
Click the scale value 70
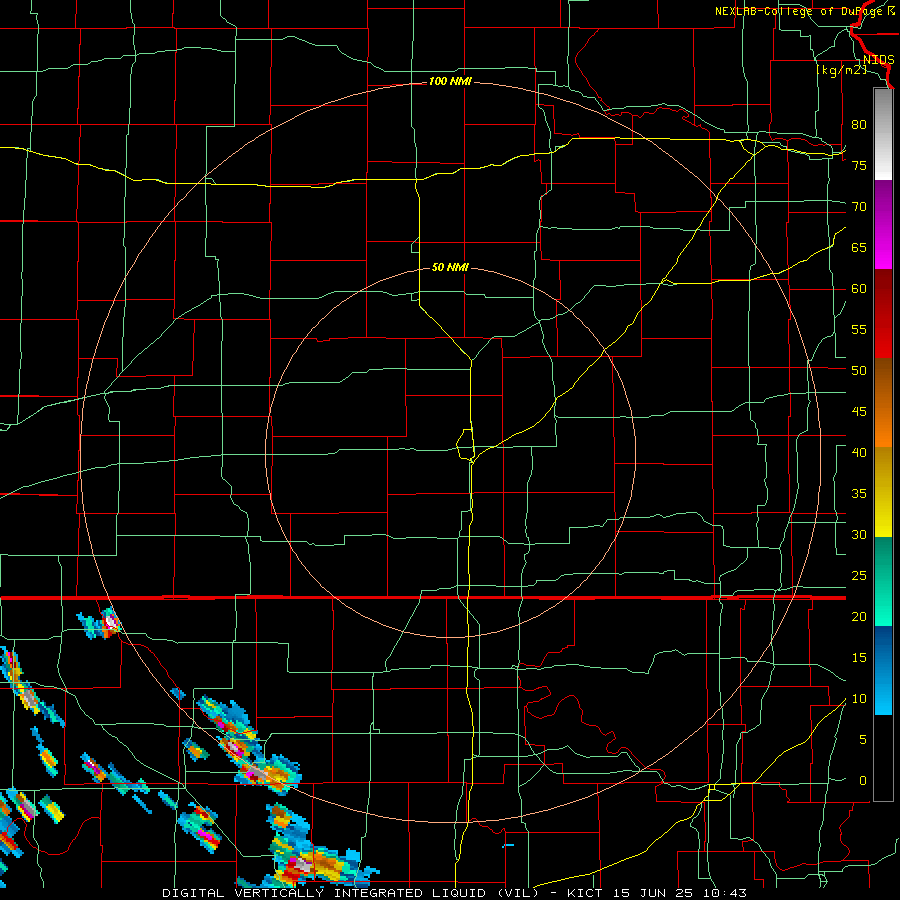pos(859,207)
